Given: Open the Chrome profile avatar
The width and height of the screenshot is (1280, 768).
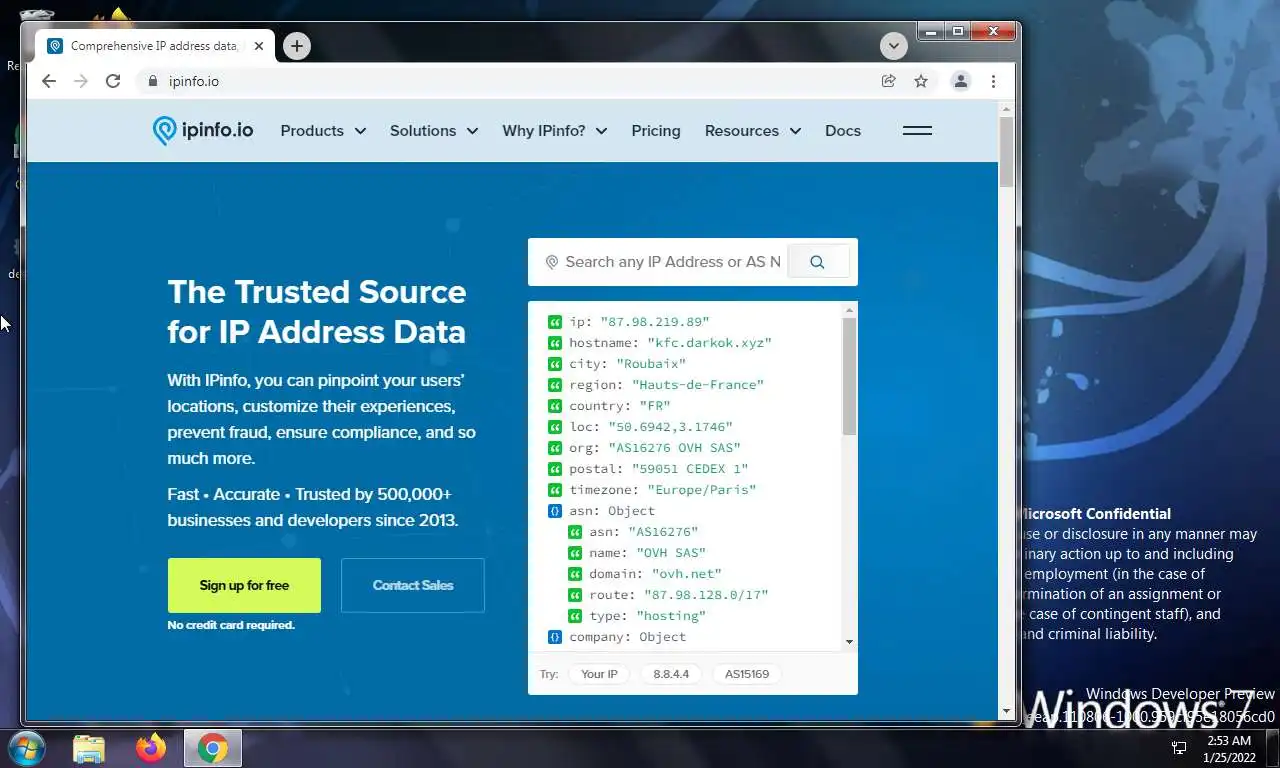Looking at the screenshot, I should [x=961, y=81].
